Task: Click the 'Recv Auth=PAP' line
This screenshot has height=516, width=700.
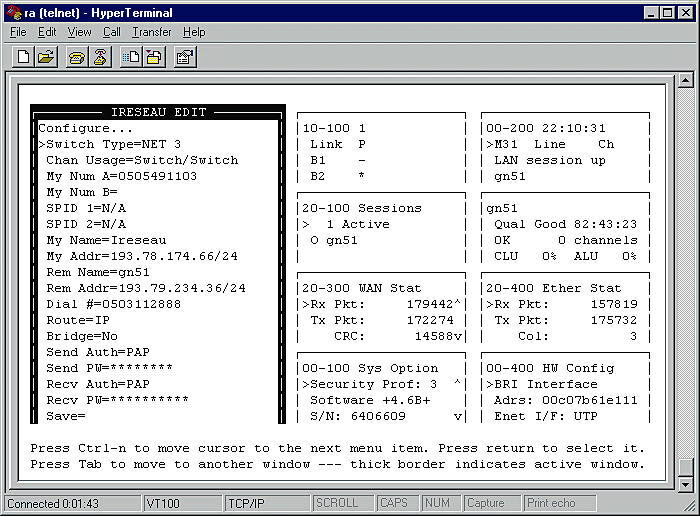Action: (98, 384)
